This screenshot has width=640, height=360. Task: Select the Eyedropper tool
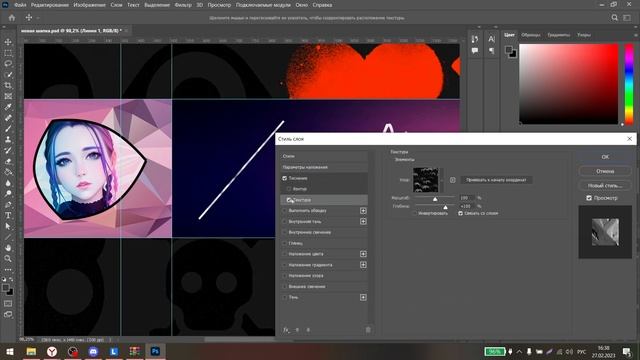pyautogui.click(x=8, y=107)
